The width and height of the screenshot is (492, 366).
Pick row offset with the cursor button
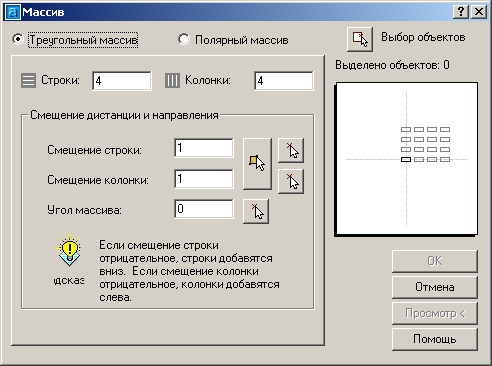point(291,150)
